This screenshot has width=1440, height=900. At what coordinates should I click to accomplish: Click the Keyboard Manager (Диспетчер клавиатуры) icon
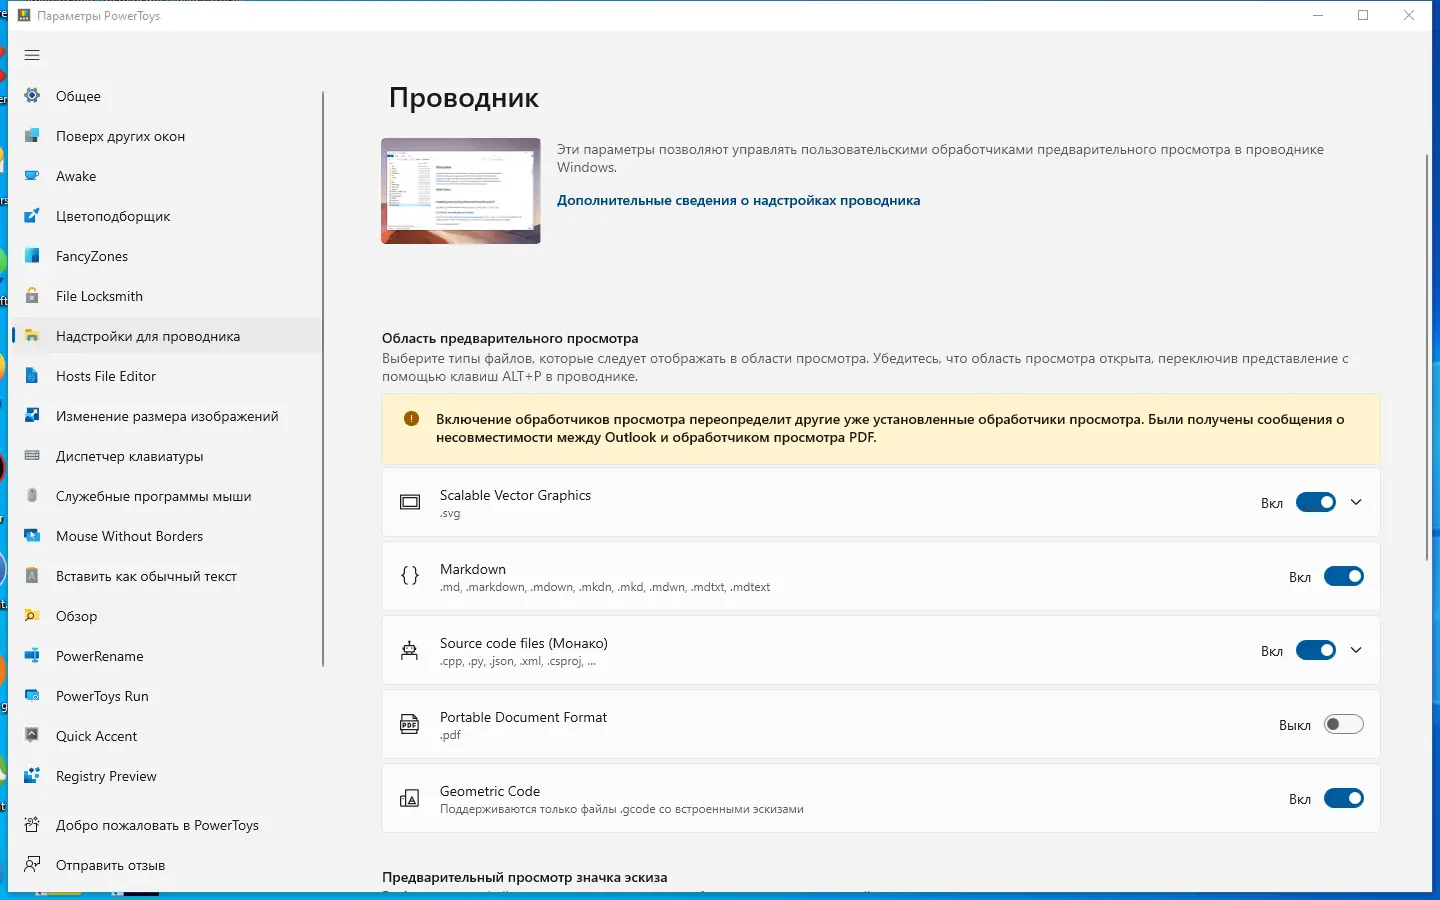[x=32, y=456]
